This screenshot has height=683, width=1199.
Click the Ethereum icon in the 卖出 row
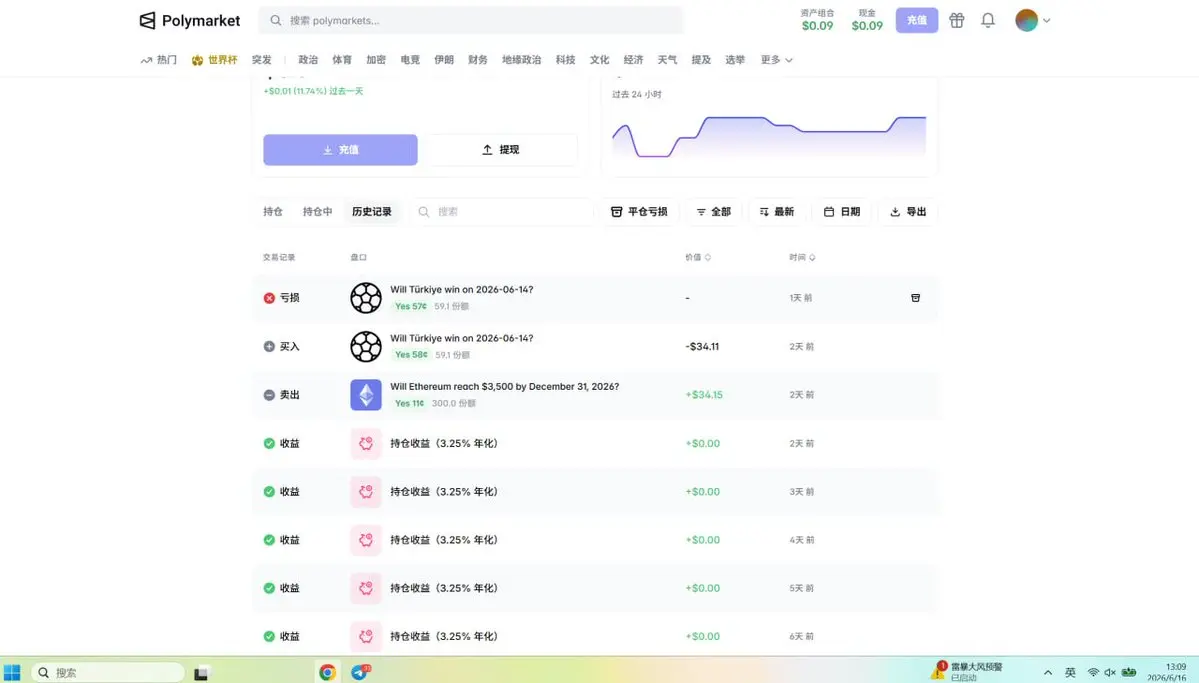366,395
